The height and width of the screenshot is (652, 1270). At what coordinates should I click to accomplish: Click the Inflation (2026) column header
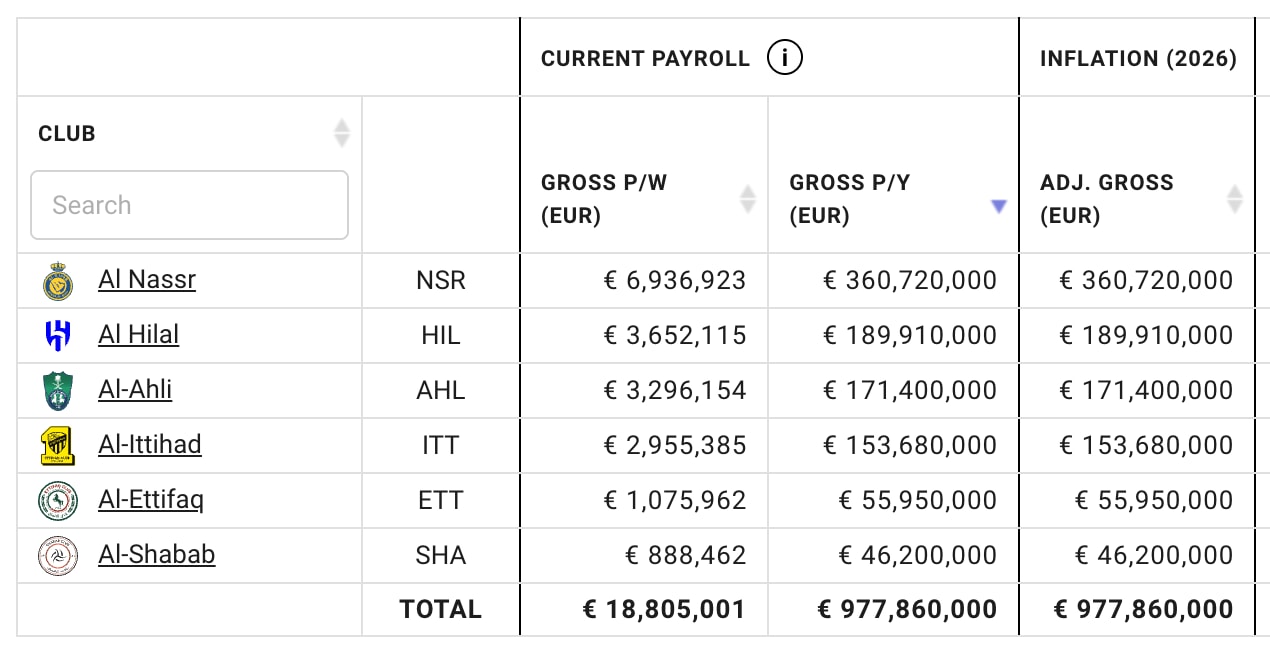(x=1137, y=59)
